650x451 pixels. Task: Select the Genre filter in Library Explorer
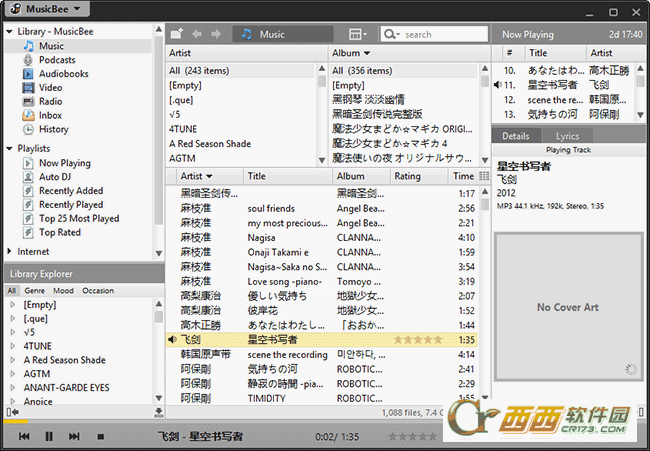click(x=34, y=290)
